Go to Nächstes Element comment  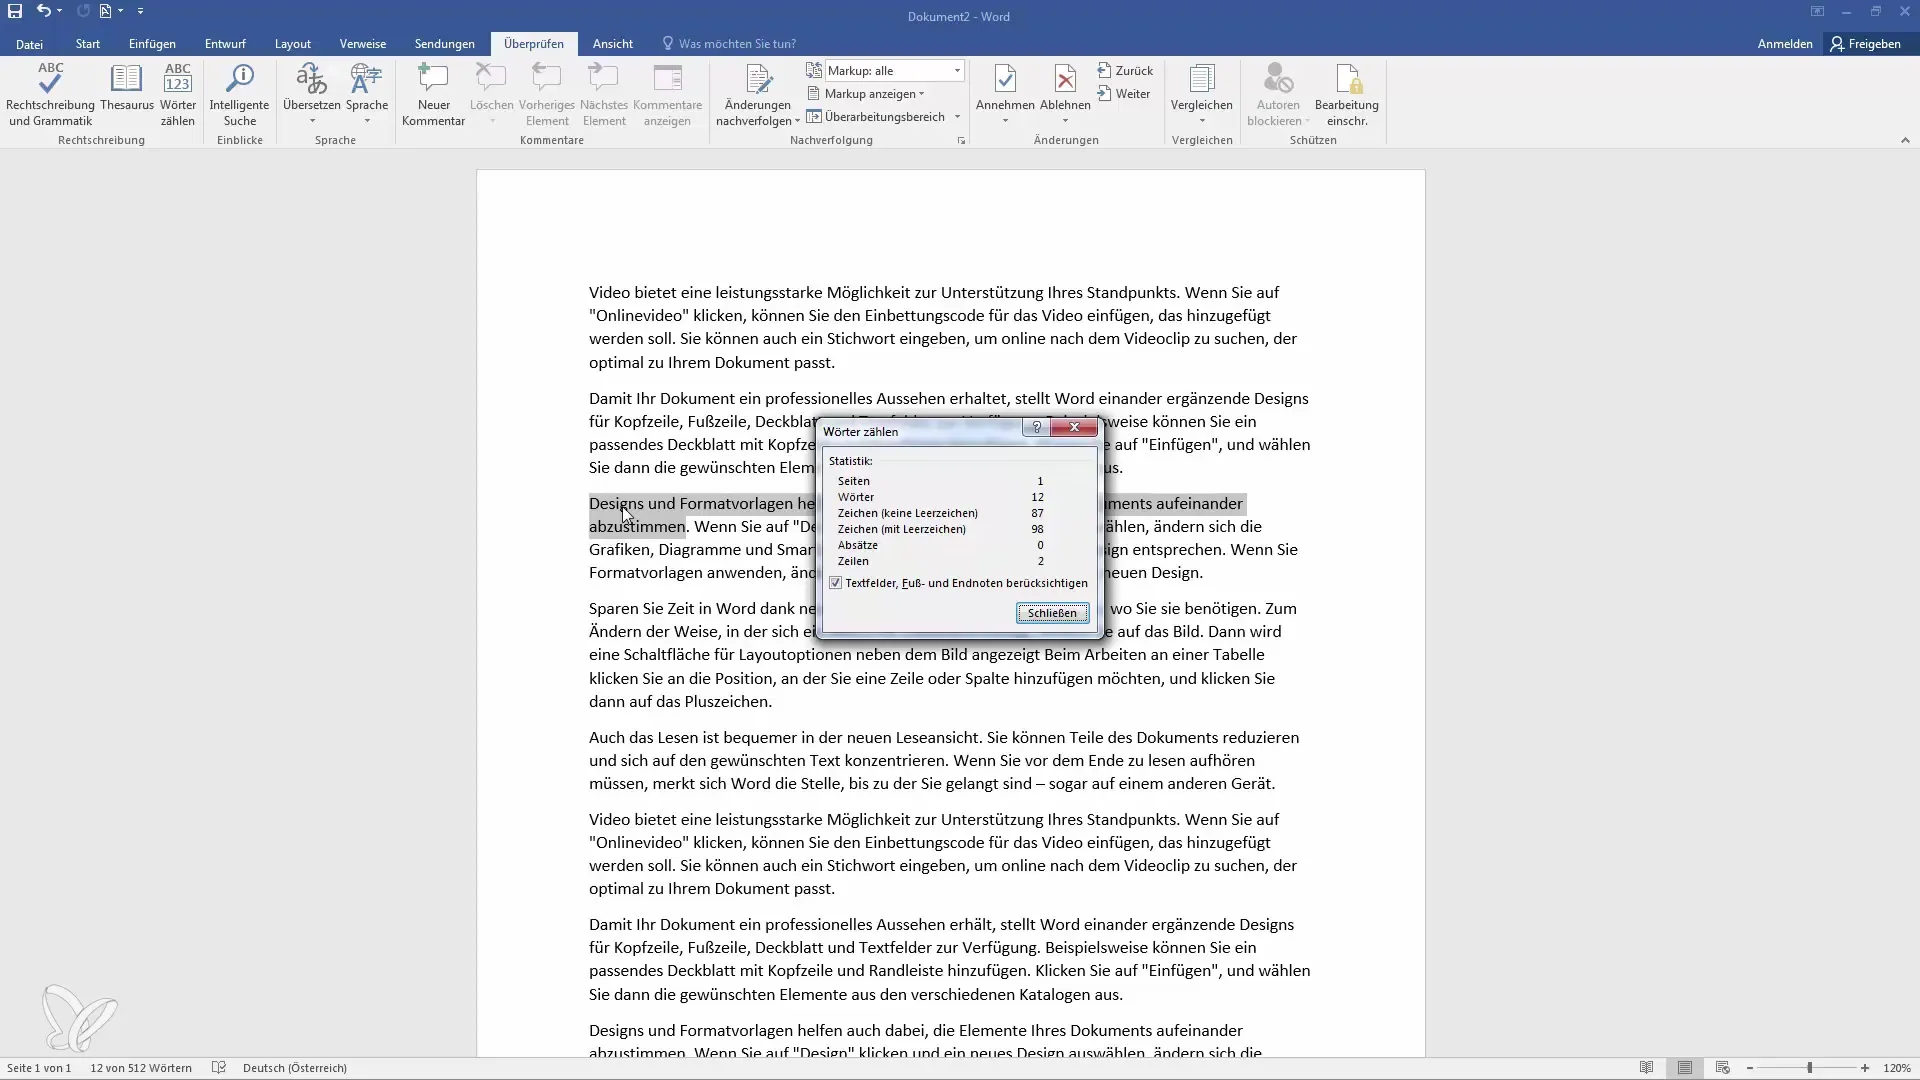pyautogui.click(x=604, y=95)
